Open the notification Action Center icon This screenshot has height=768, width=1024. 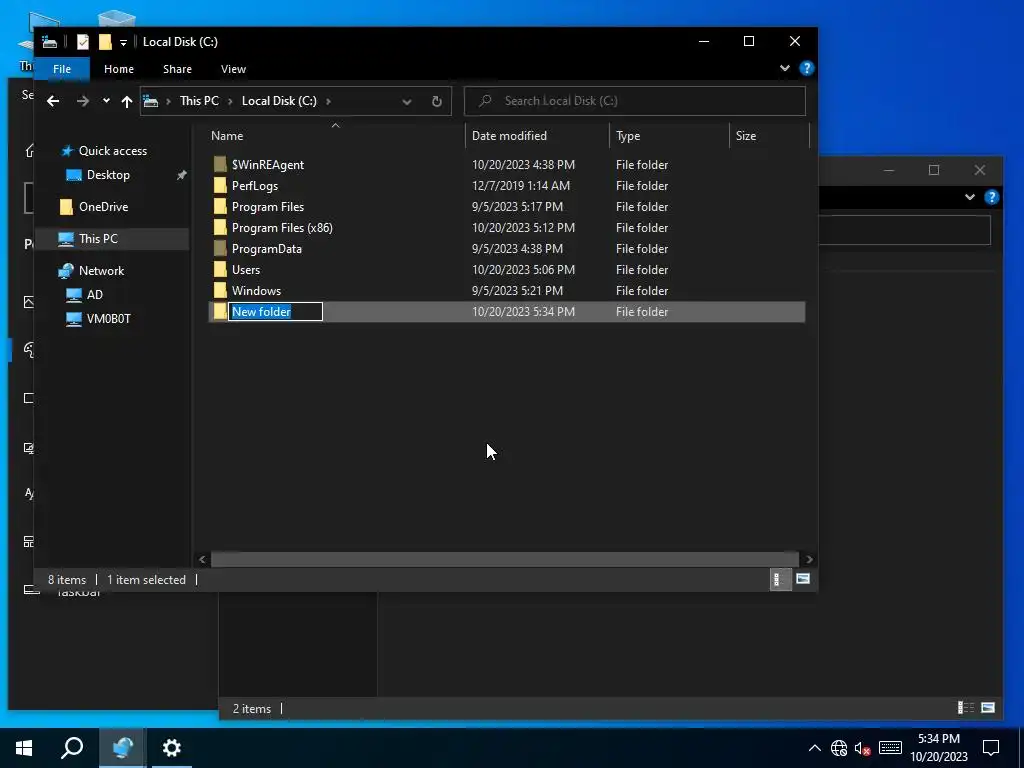pos(991,748)
